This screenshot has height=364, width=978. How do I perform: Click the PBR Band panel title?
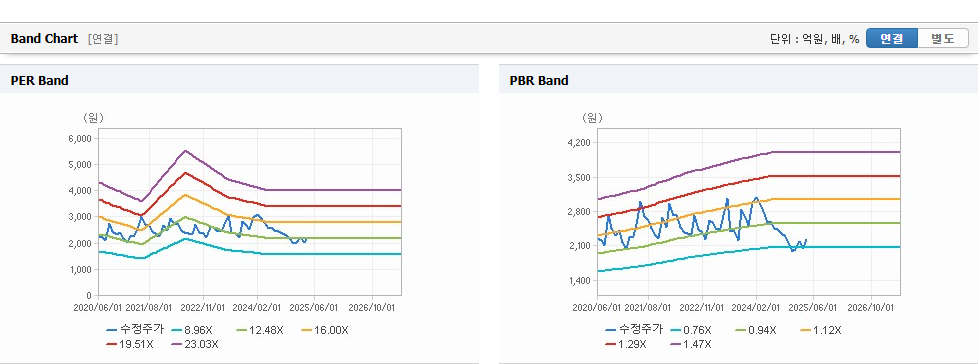point(539,80)
